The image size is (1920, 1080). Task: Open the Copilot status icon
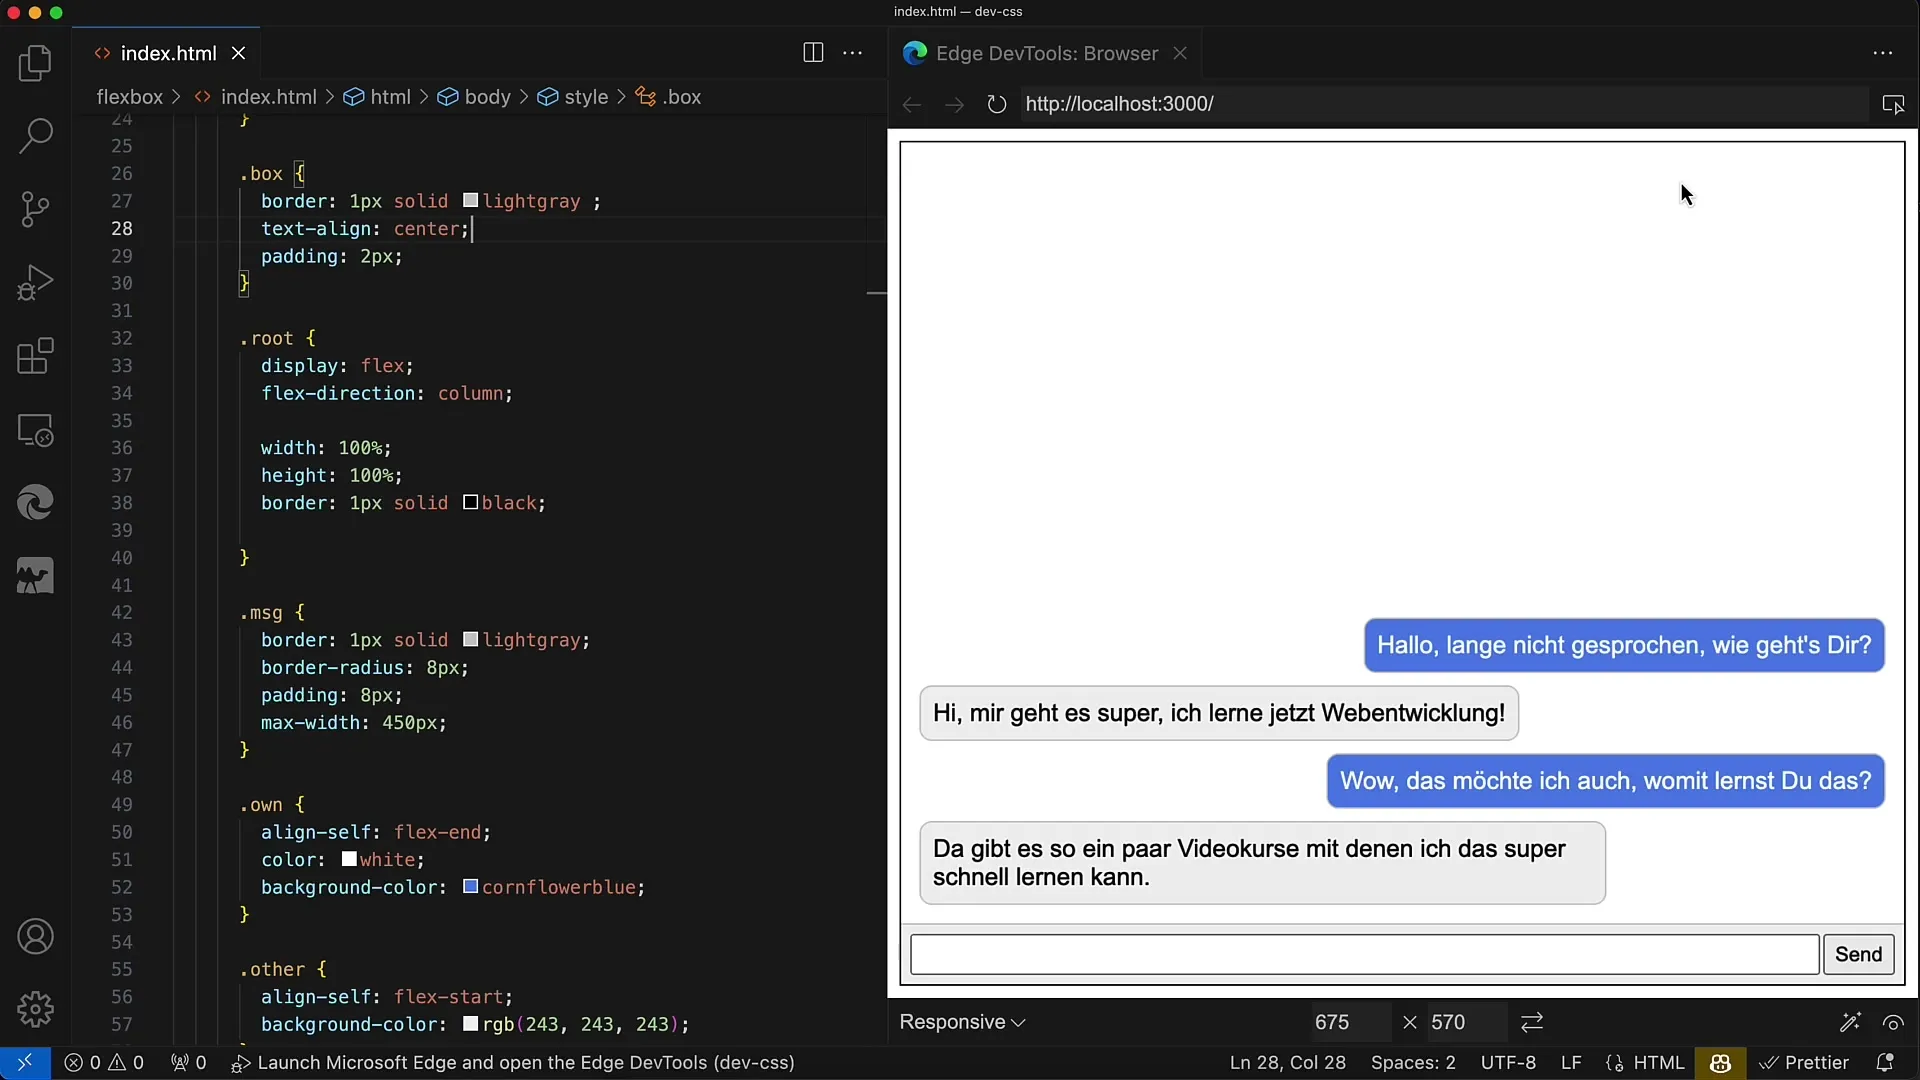point(1720,1062)
